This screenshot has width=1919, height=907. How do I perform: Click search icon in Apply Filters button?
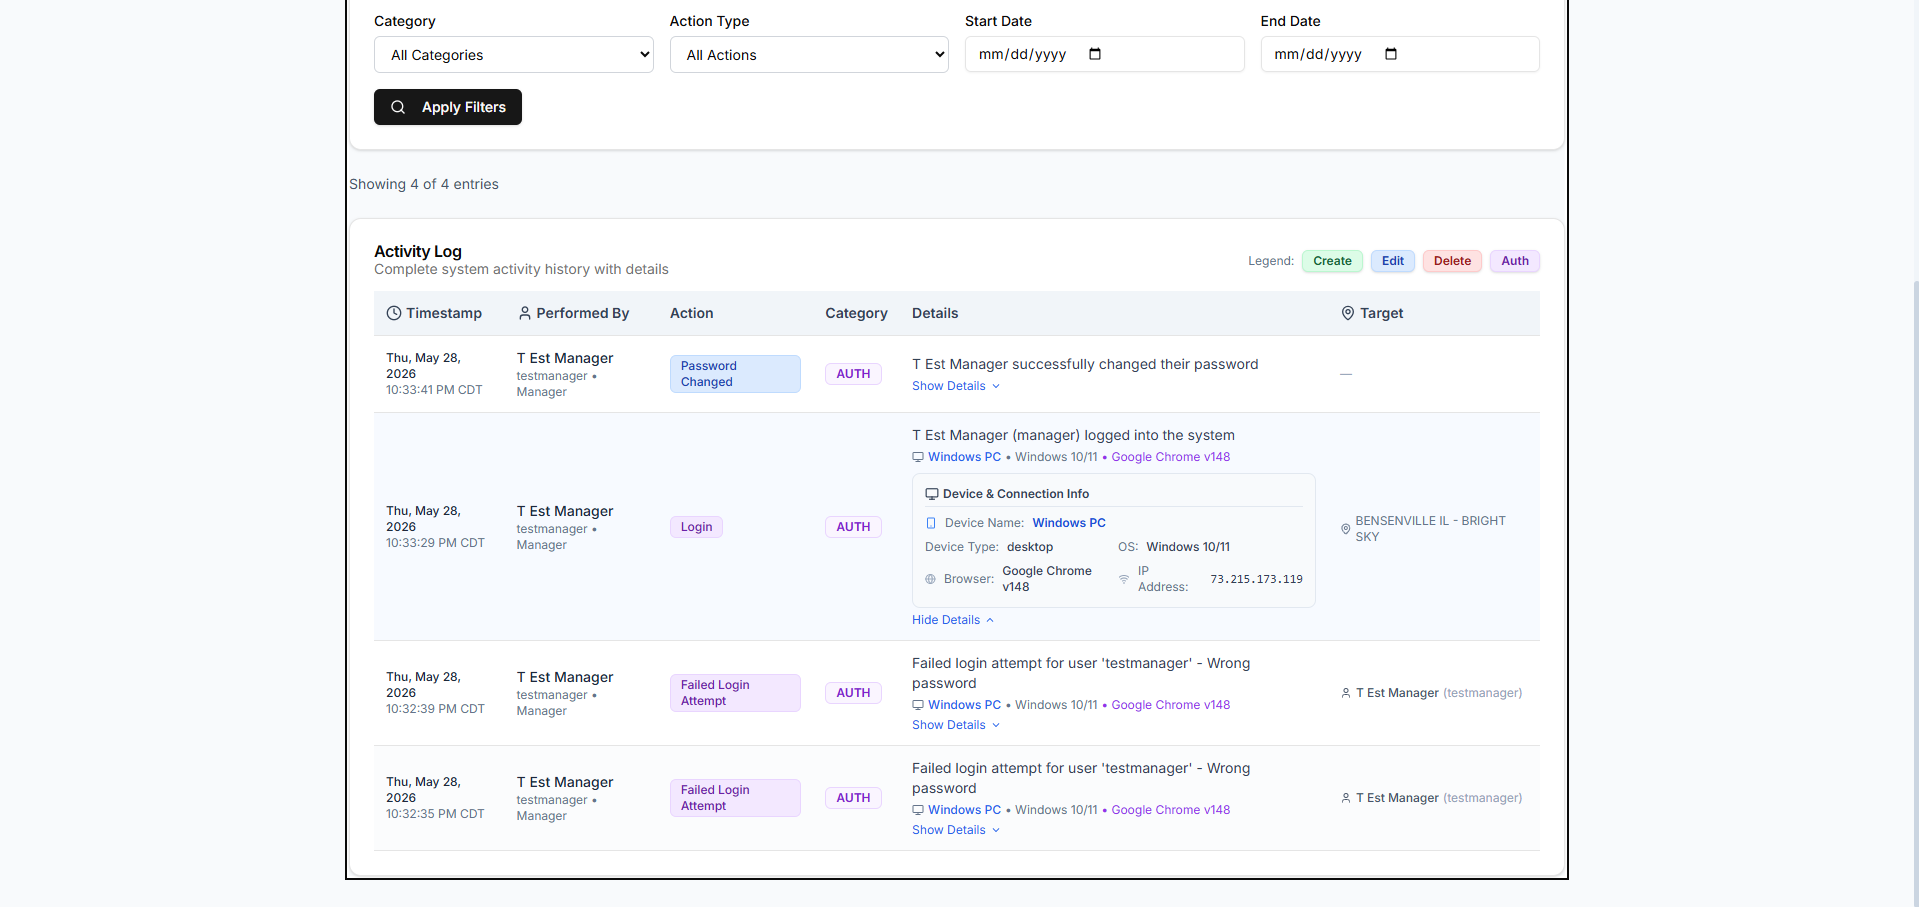tap(398, 107)
